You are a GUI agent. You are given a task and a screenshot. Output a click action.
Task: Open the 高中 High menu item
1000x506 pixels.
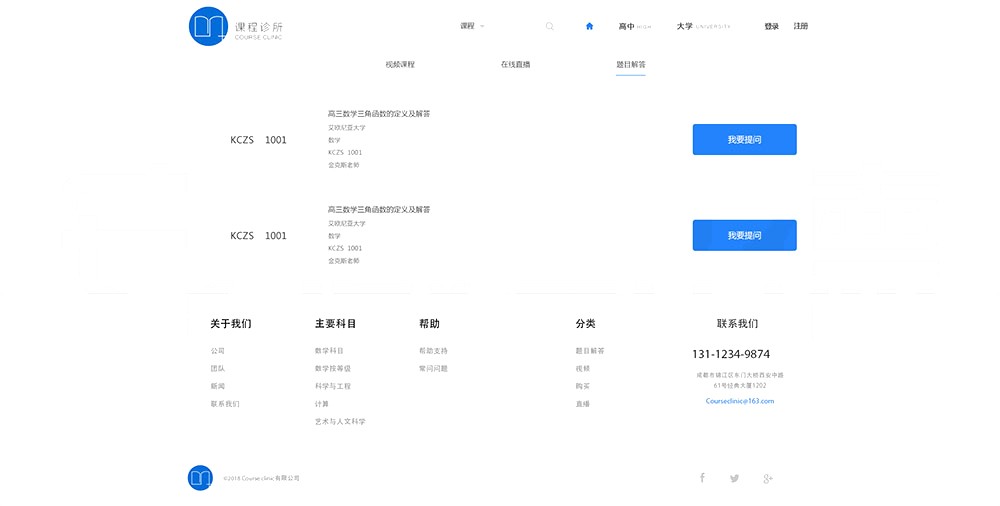[x=634, y=26]
